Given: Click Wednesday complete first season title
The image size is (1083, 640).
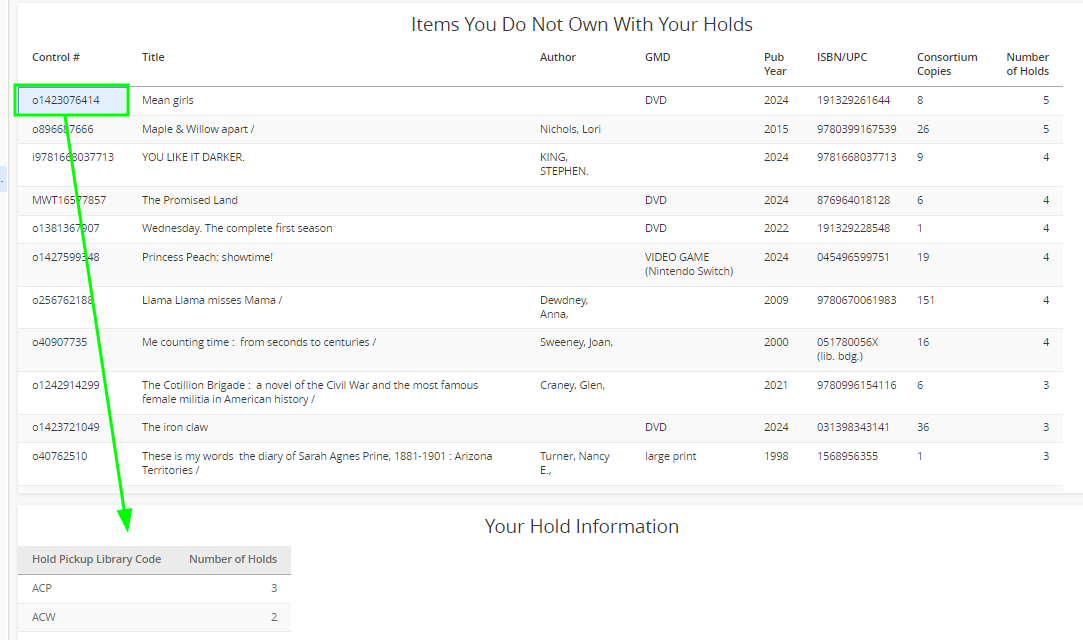Looking at the screenshot, I should tap(237, 228).
